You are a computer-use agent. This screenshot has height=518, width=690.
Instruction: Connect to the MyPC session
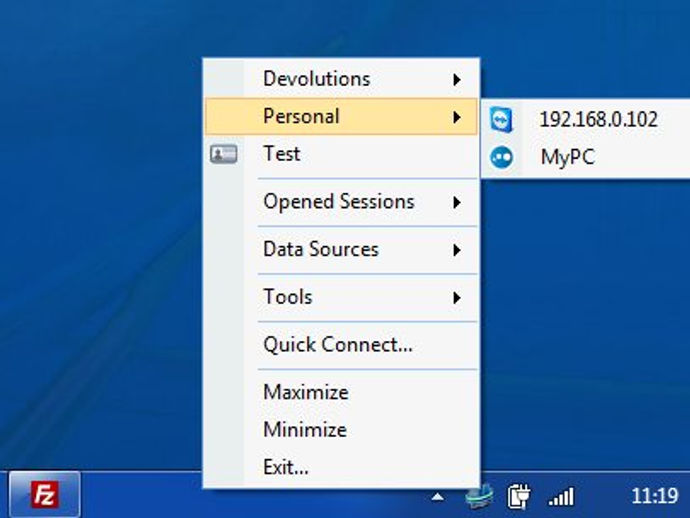pos(587,157)
